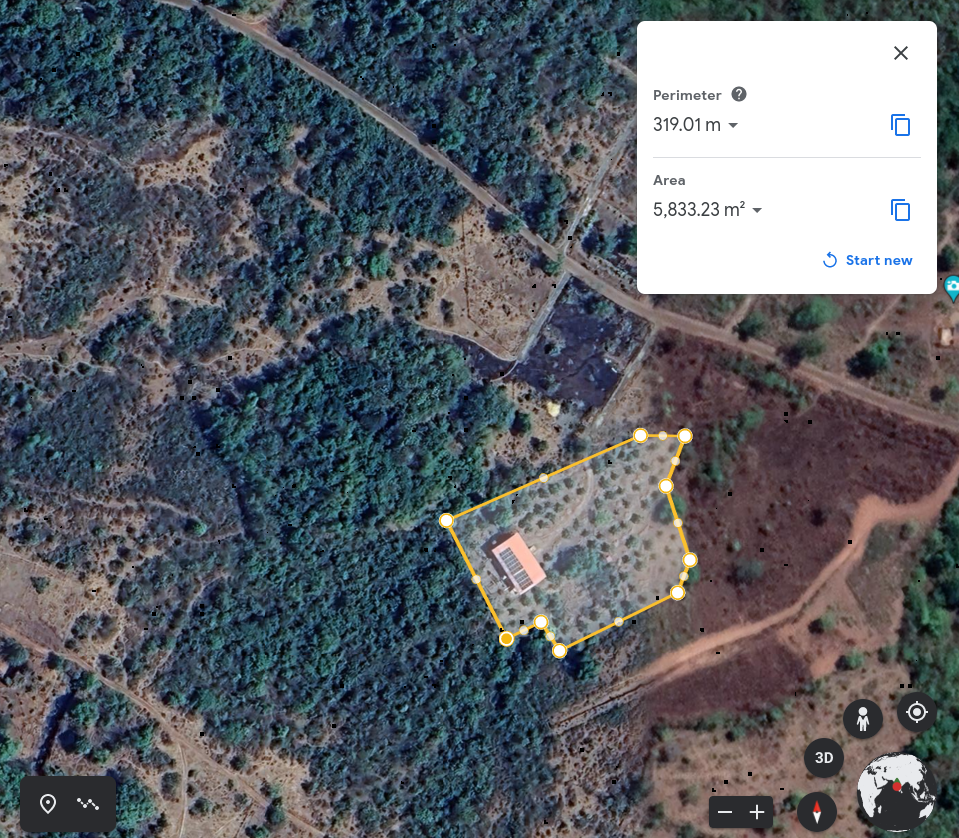The width and height of the screenshot is (959, 838).
Task: Open the Perimeter help question mark
Action: point(739,94)
